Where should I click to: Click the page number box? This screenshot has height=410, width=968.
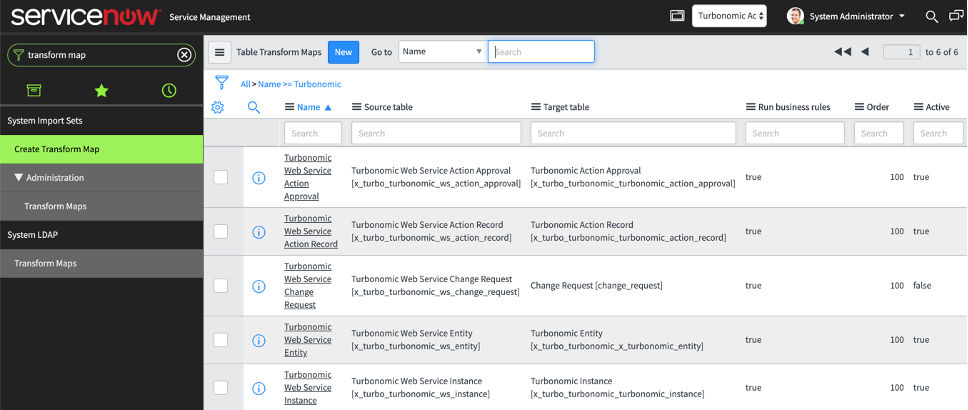click(902, 52)
